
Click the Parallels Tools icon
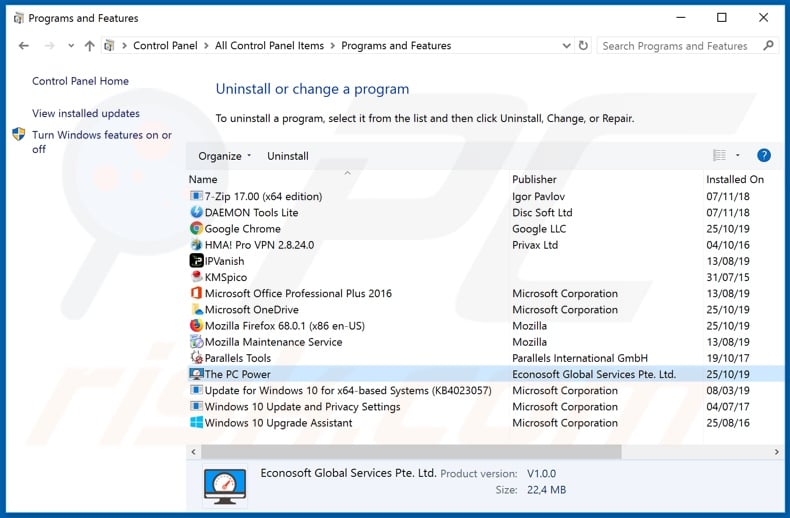click(196, 358)
